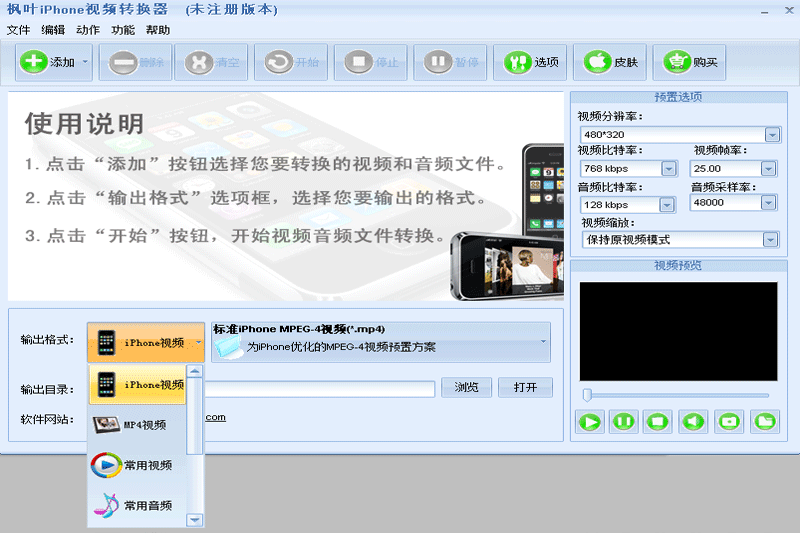
Task: Click the Buy (购买) toolbar button
Action: (x=689, y=62)
